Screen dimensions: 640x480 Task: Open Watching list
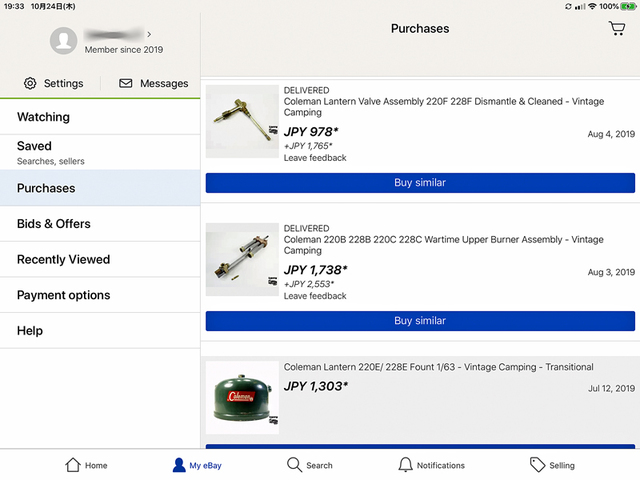pos(100,117)
